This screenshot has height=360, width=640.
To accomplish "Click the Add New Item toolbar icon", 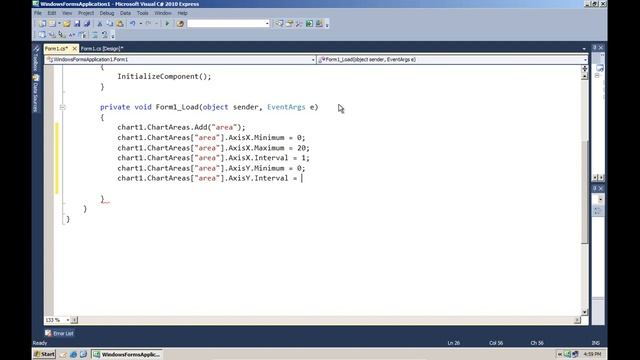I will [52, 24].
